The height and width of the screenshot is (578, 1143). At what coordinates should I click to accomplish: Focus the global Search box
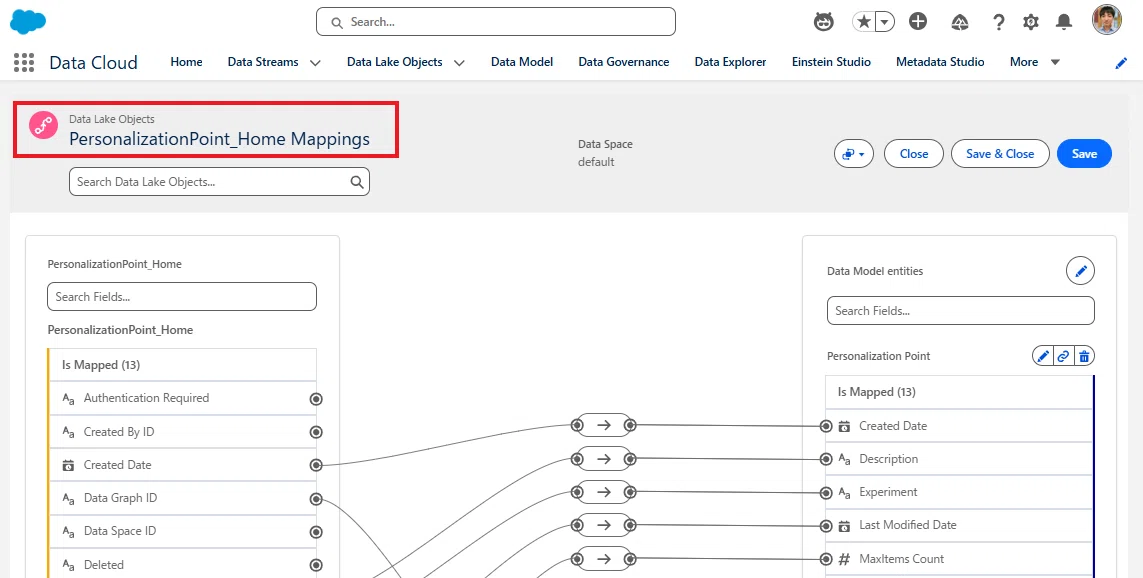coord(496,22)
